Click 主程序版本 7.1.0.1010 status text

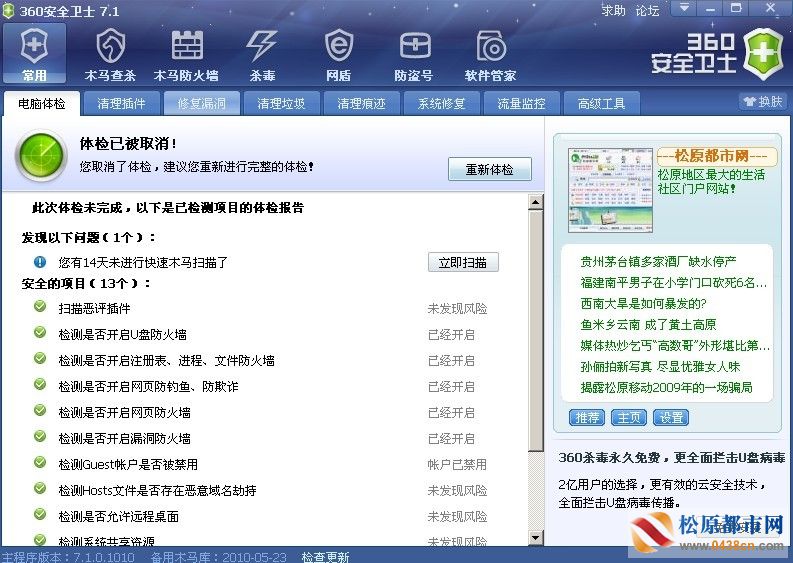coord(68,557)
